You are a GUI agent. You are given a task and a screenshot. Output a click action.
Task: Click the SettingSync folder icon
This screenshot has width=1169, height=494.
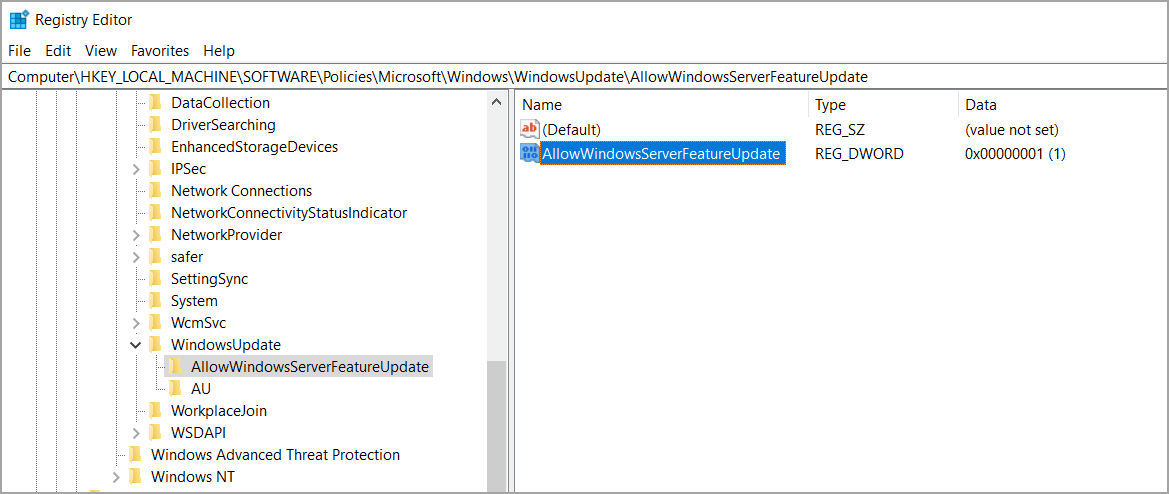pyautogui.click(x=155, y=279)
